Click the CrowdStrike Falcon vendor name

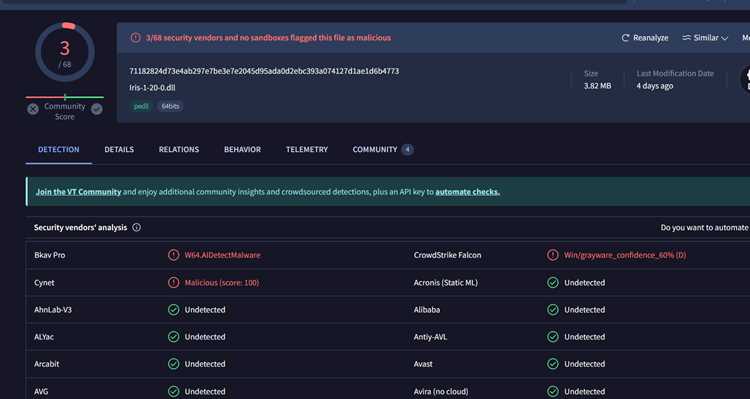[x=447, y=255]
